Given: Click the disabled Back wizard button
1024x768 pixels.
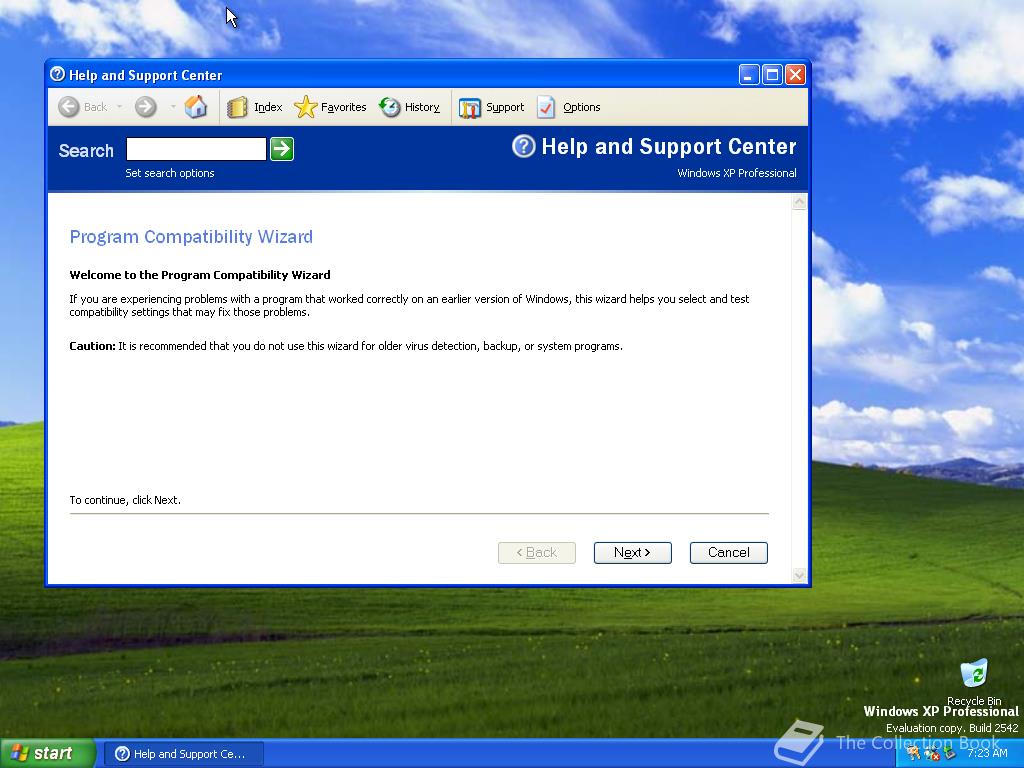Looking at the screenshot, I should pos(536,552).
